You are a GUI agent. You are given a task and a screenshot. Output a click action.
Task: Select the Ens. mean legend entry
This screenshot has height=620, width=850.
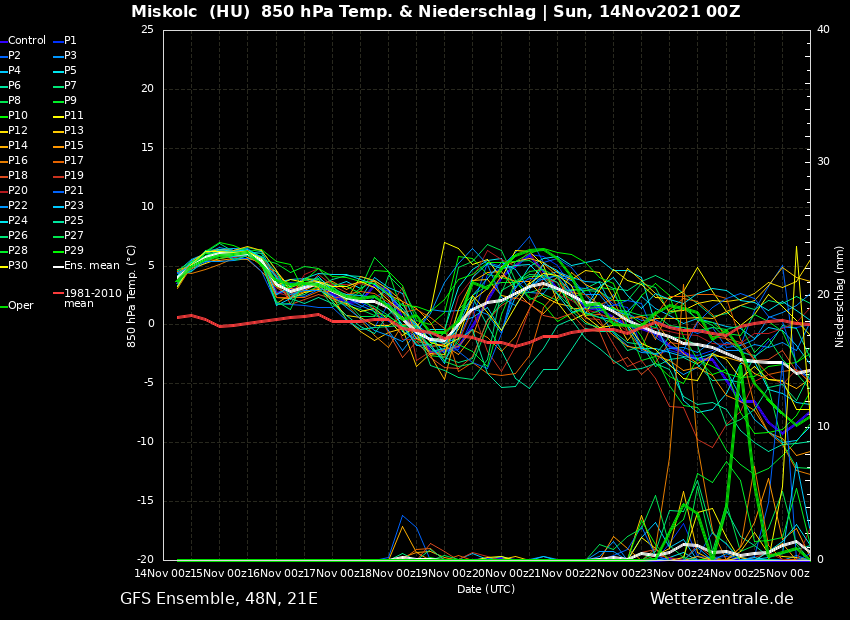tap(91, 266)
